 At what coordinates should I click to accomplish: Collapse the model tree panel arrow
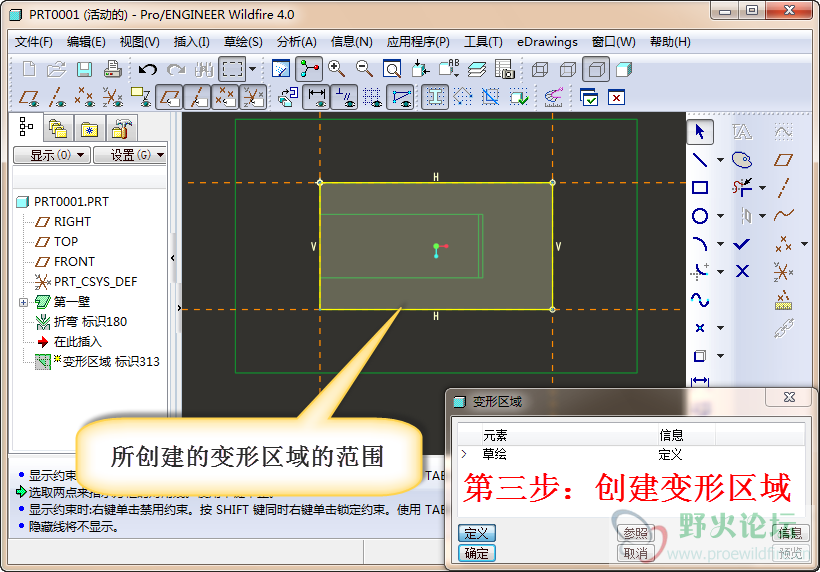coord(173,258)
